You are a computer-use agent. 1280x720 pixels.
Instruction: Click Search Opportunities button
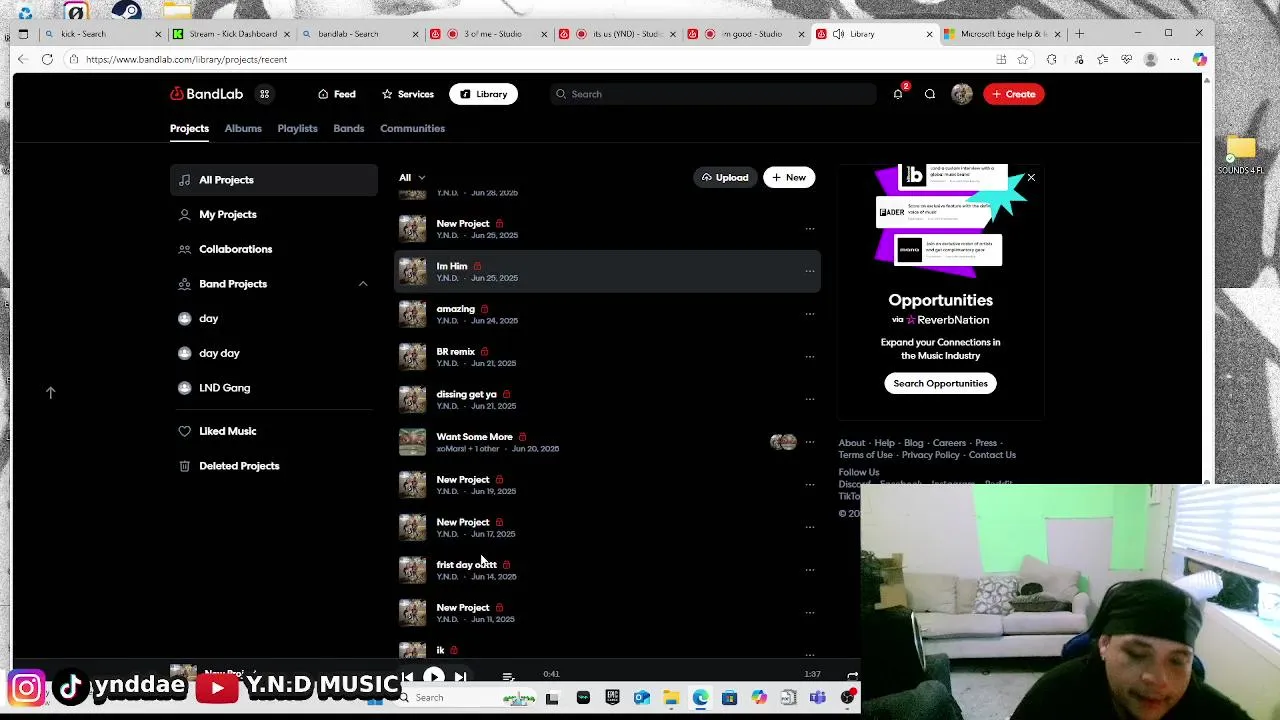[x=940, y=383]
